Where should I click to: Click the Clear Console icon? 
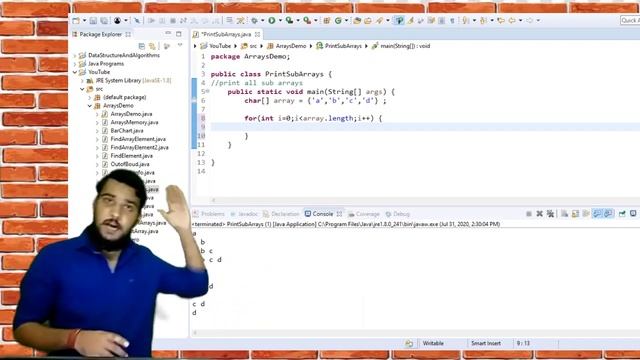tap(564, 214)
